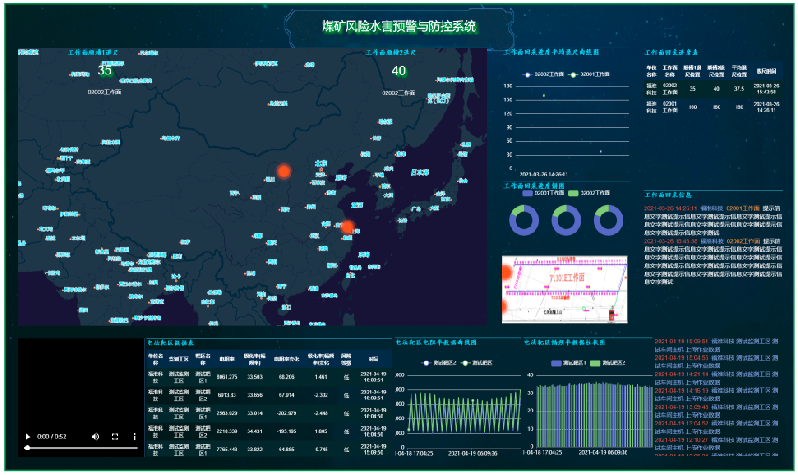The height and width of the screenshot is (475, 798).
Task: Enter fullscreen mode on the video player
Action: tap(115, 436)
